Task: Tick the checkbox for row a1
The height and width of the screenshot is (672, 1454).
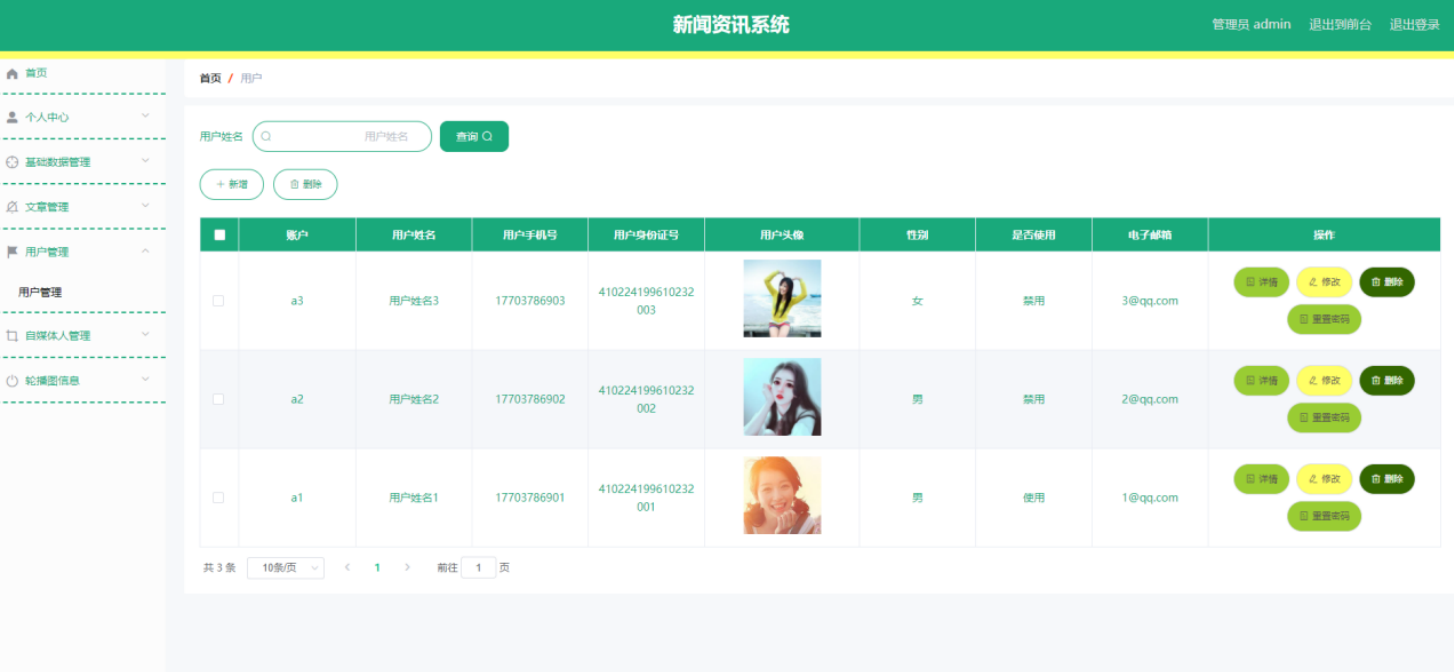Action: [x=218, y=497]
